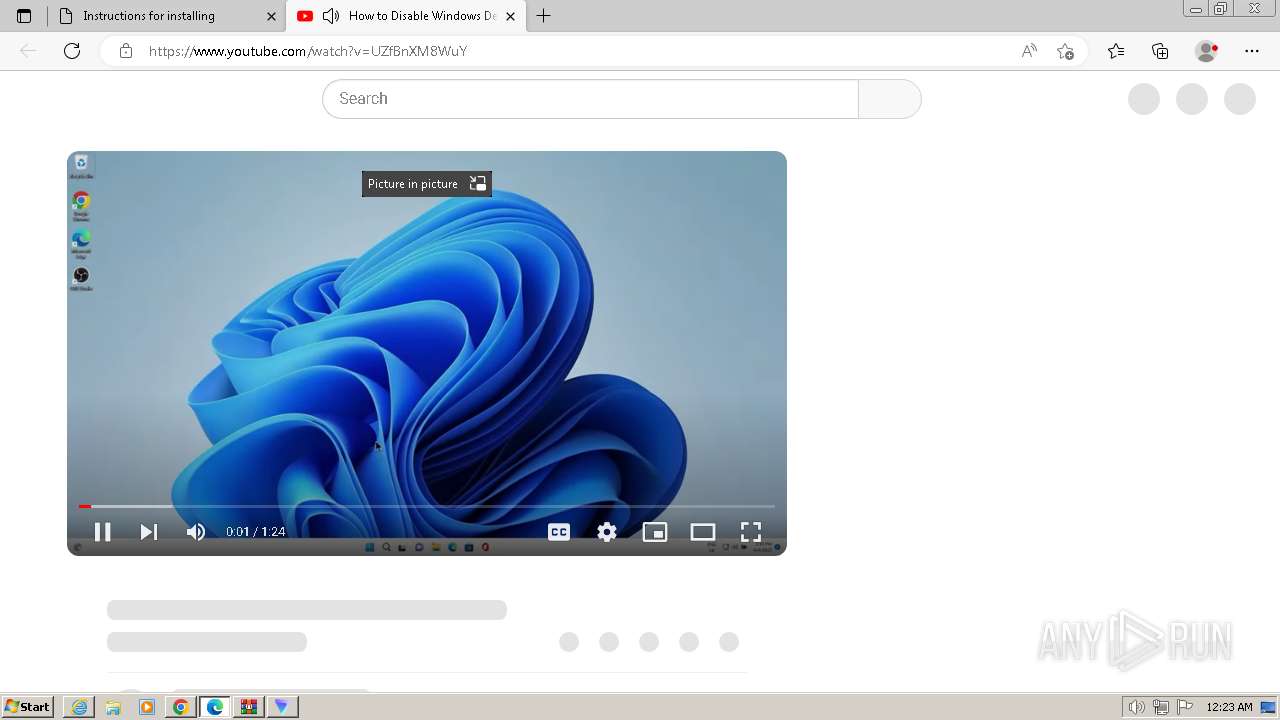The width and height of the screenshot is (1280, 720).
Task: Enter fullscreen mode
Action: click(751, 532)
